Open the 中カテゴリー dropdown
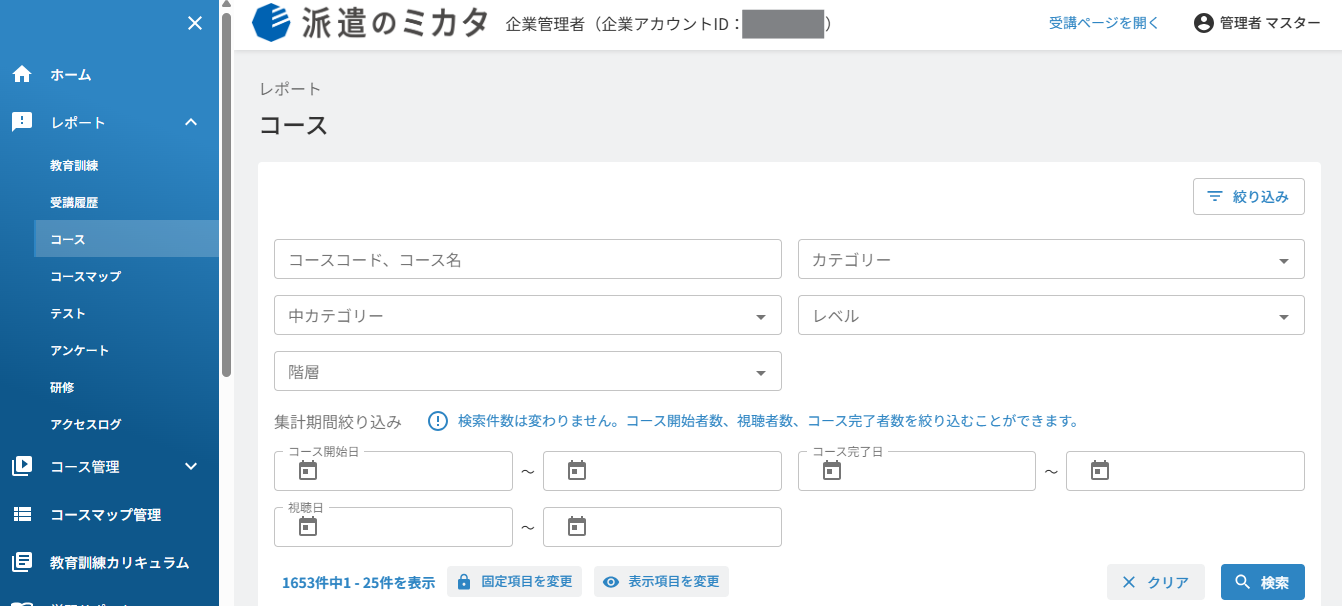The width and height of the screenshot is (1342, 606). pyautogui.click(x=528, y=315)
